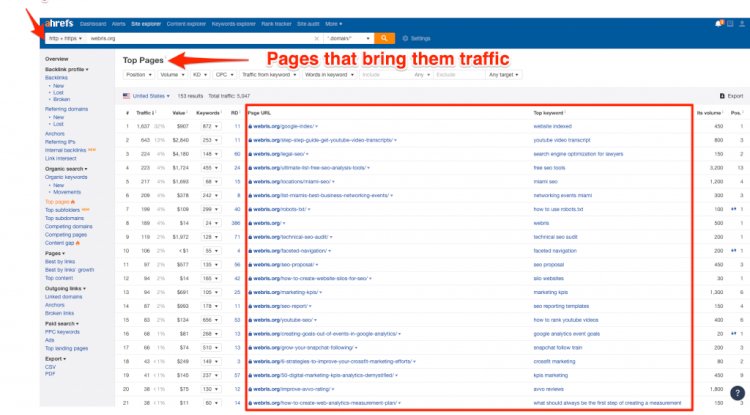Open the webris.org/robots-txt/ page link
Screen dimensions: 750x415
point(279,209)
